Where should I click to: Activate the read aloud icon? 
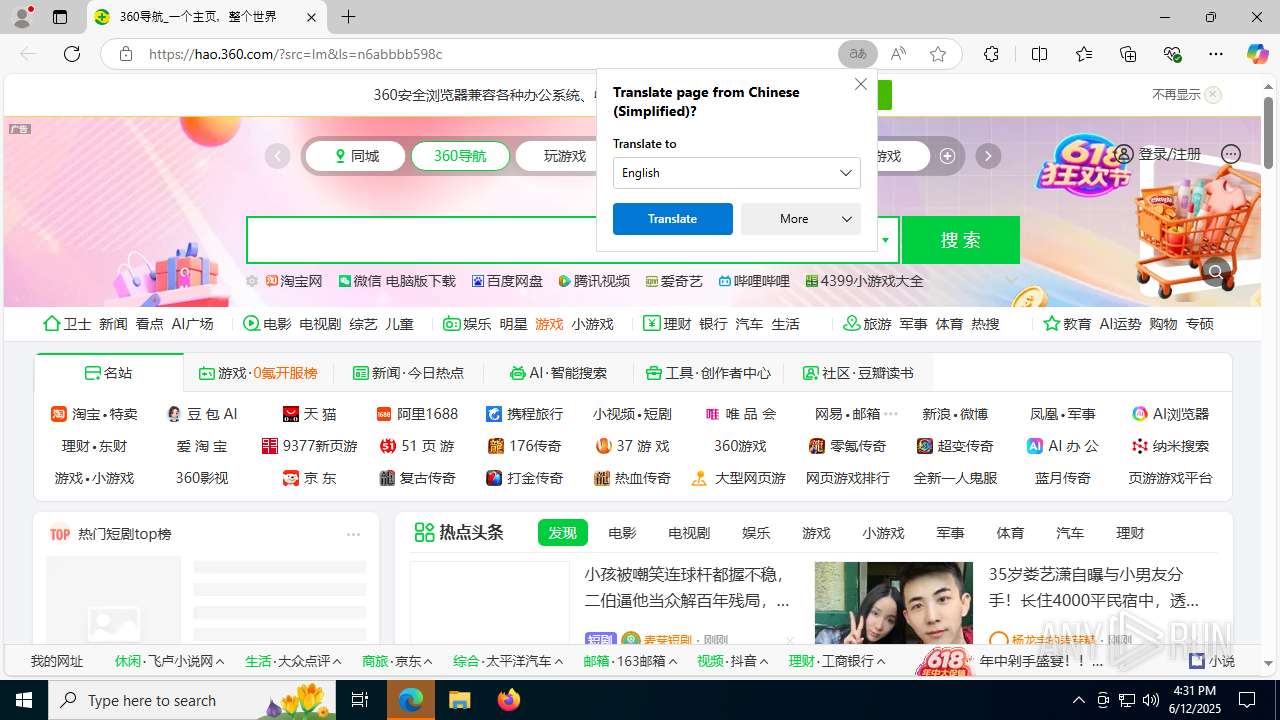tap(898, 54)
